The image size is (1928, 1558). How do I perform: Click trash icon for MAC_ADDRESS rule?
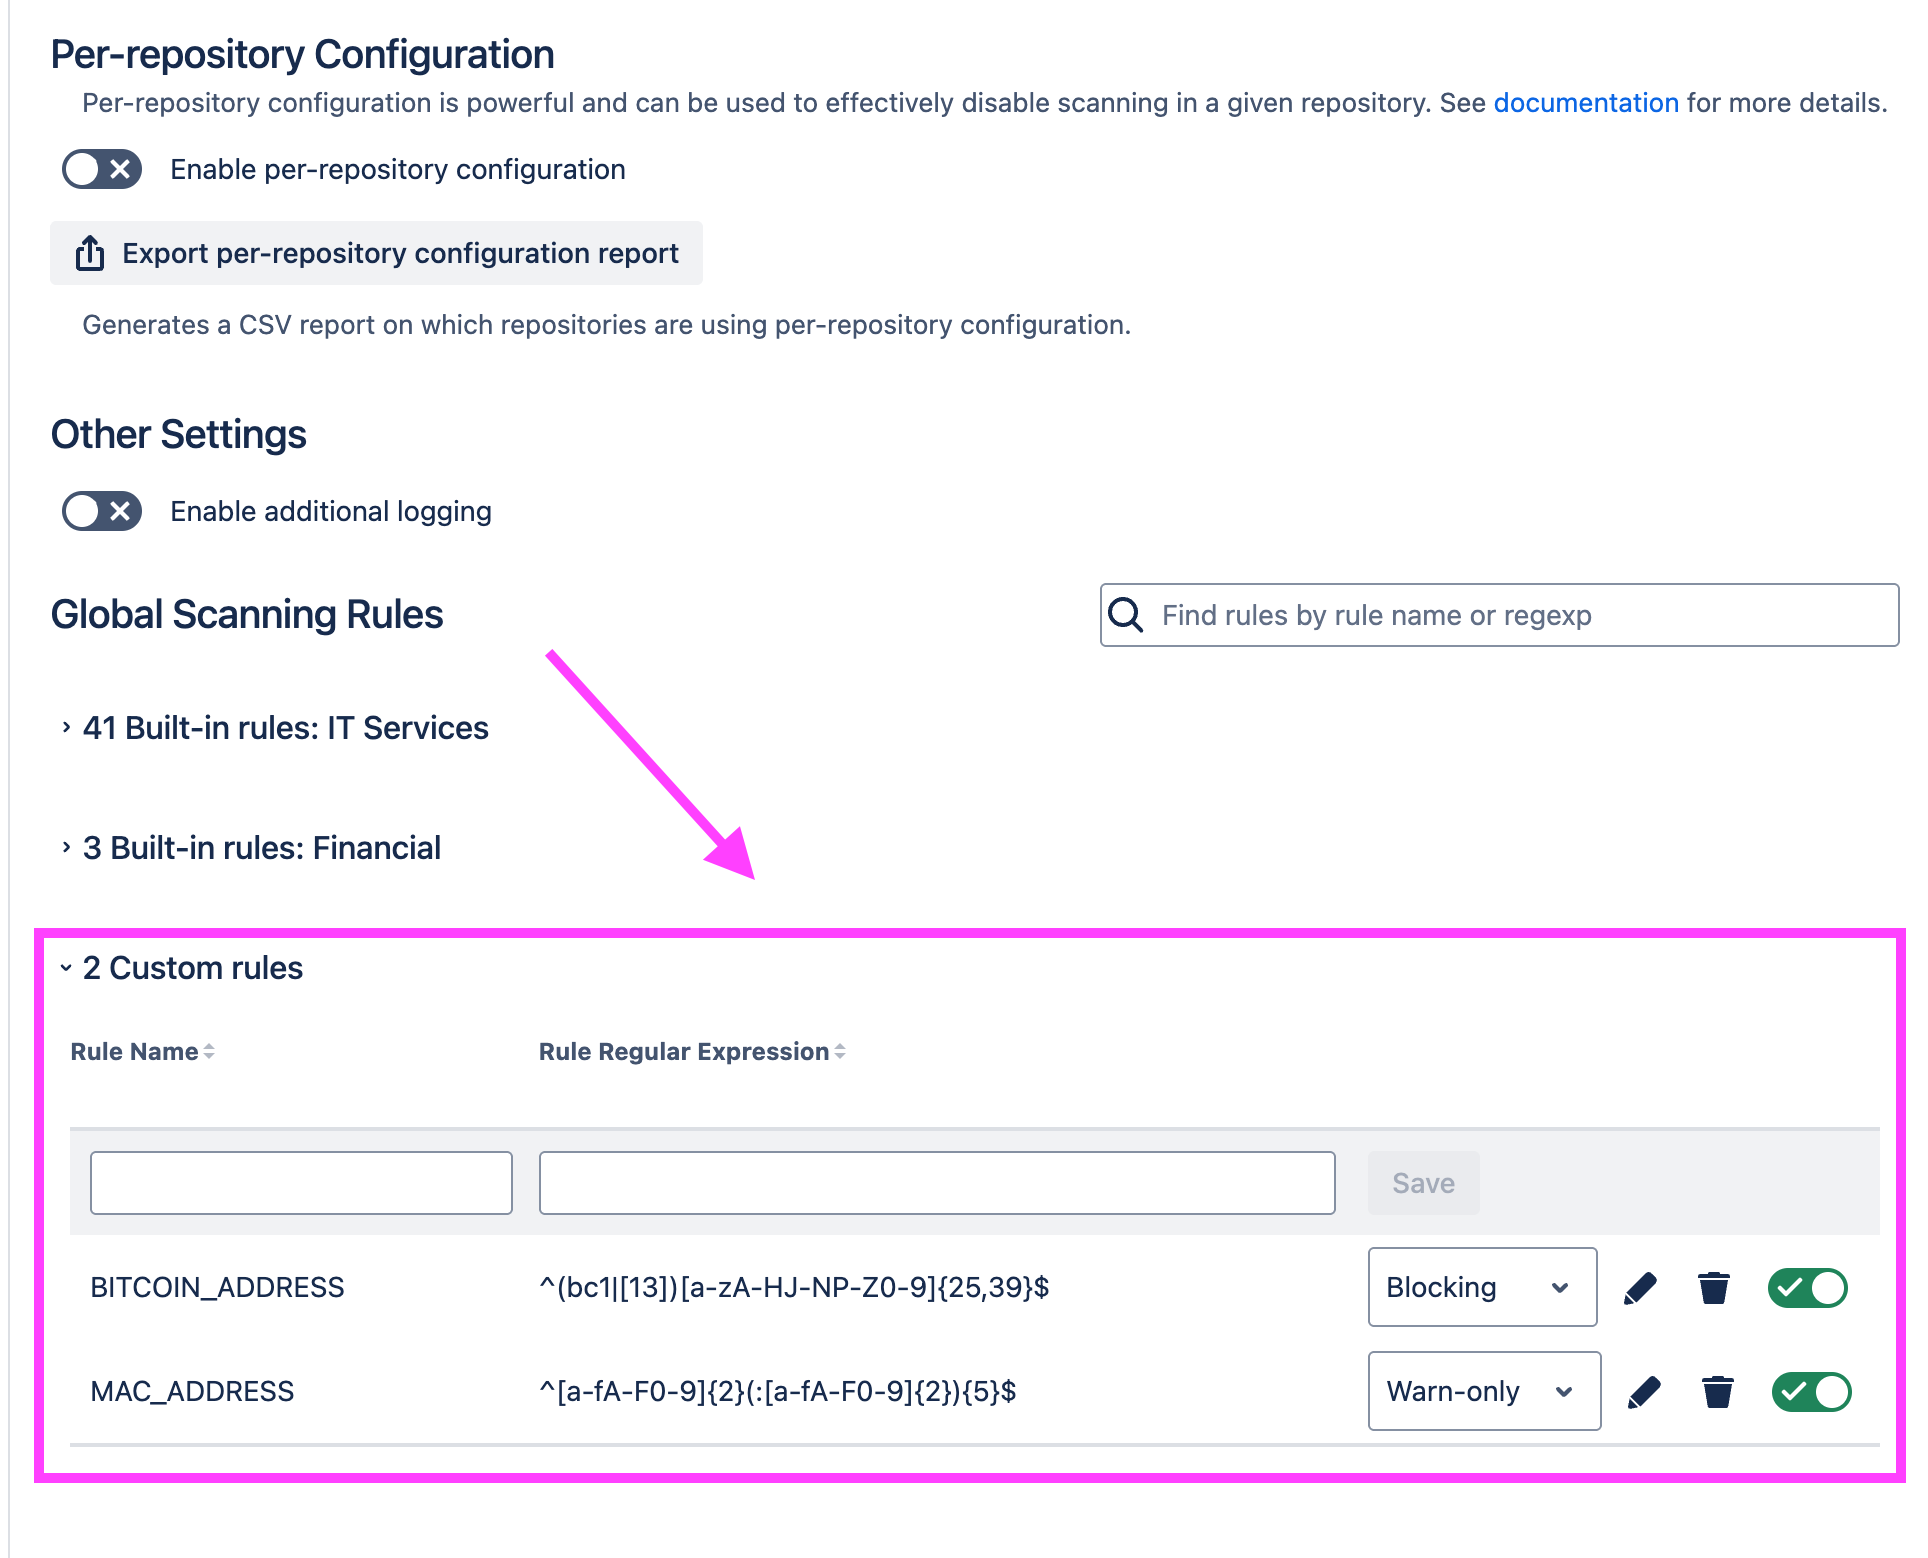click(x=1718, y=1392)
